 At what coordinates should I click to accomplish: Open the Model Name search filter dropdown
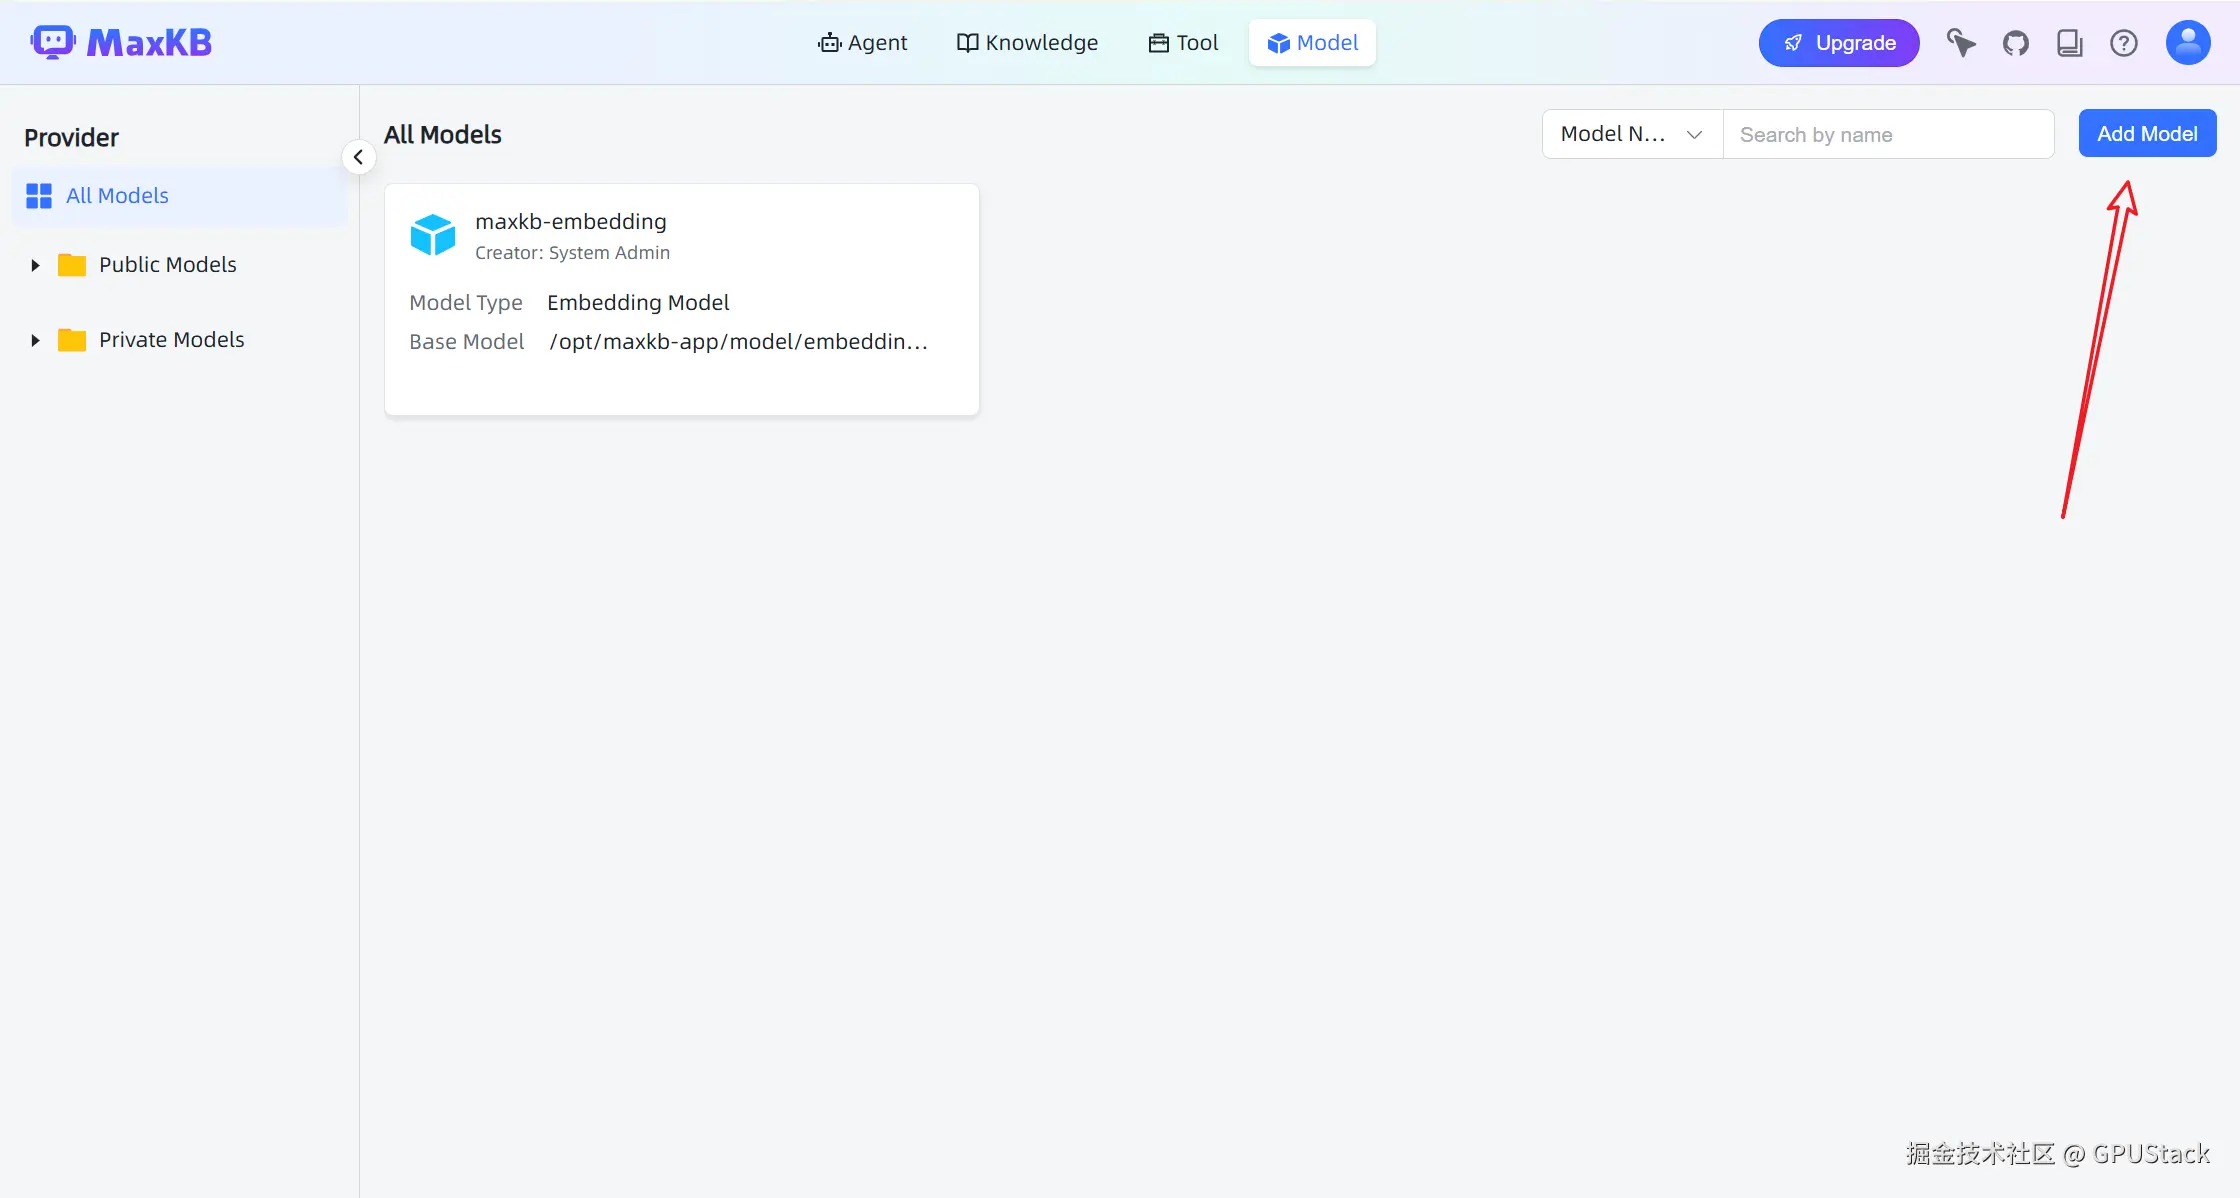click(x=1631, y=134)
